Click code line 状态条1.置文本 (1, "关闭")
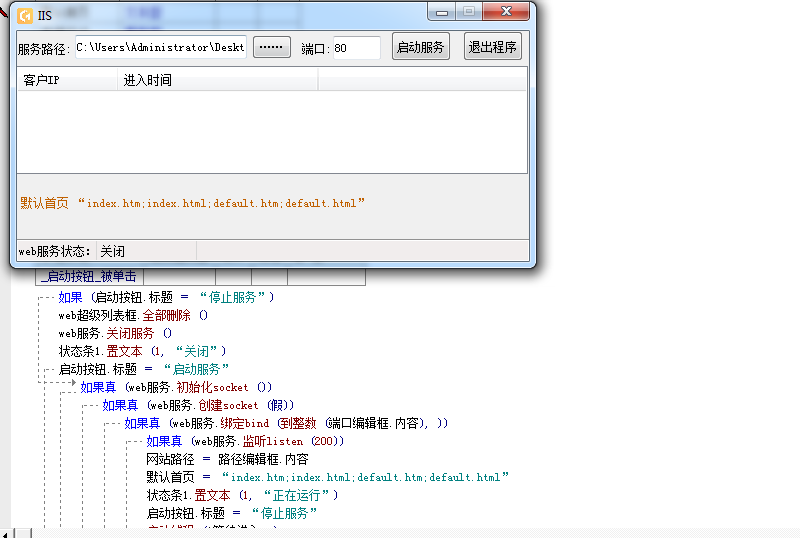Image resolution: width=800 pixels, height=538 pixels. pos(142,351)
